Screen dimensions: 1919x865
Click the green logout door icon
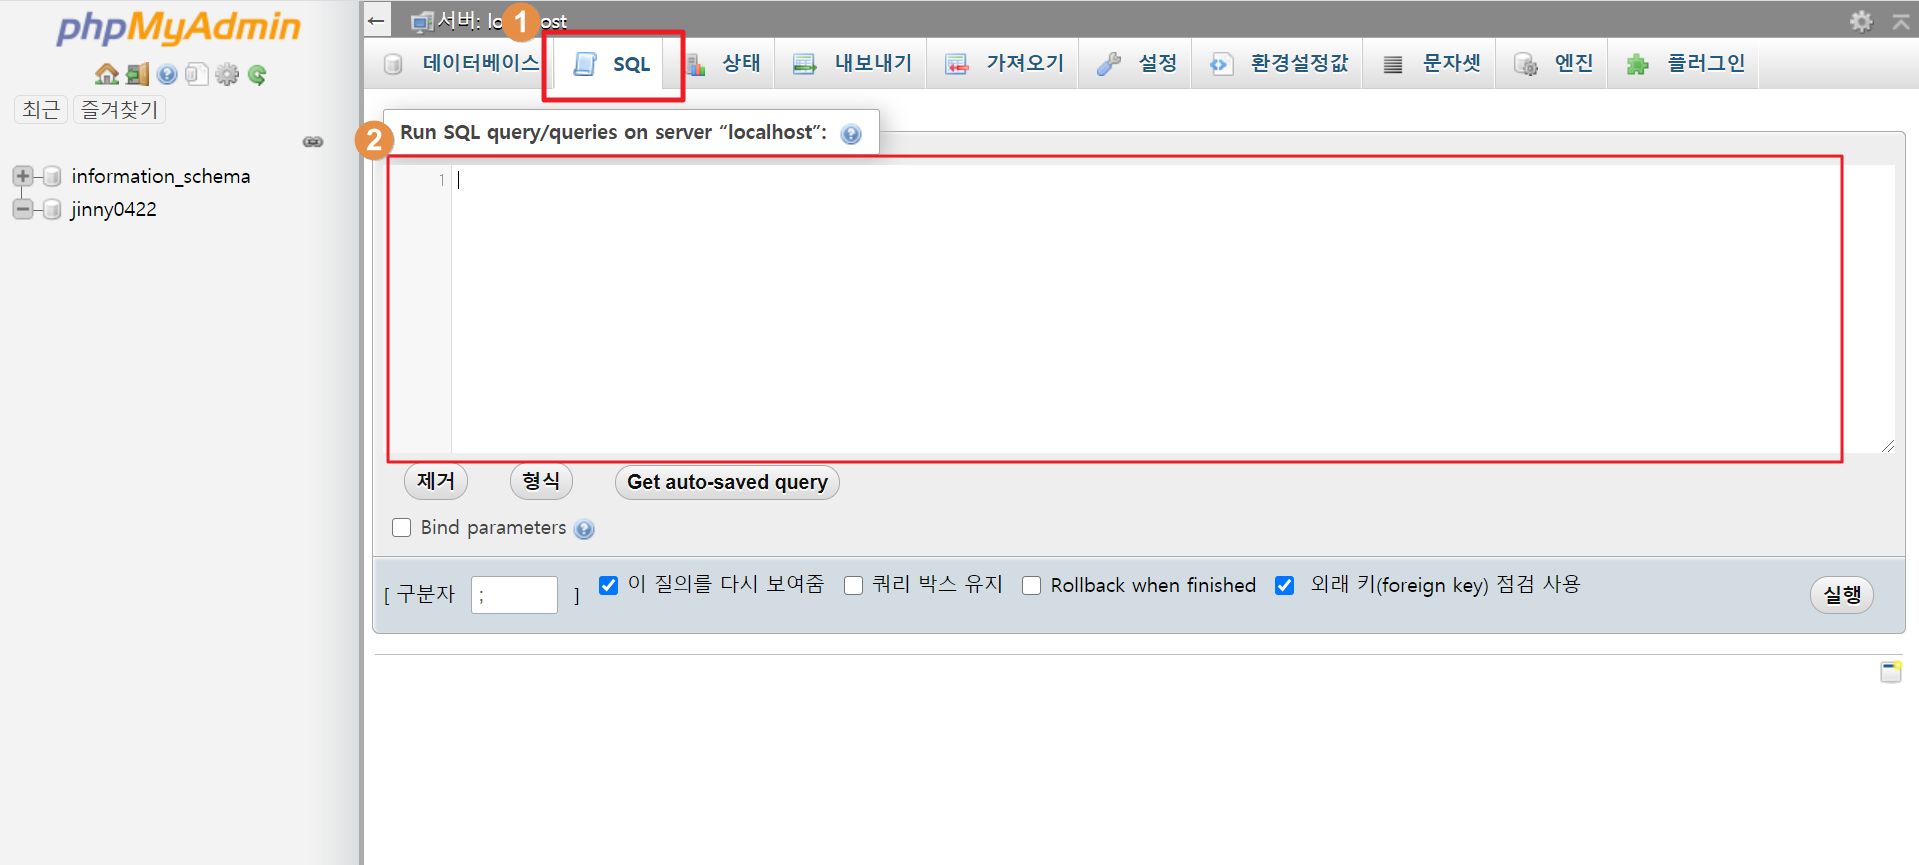point(137,74)
